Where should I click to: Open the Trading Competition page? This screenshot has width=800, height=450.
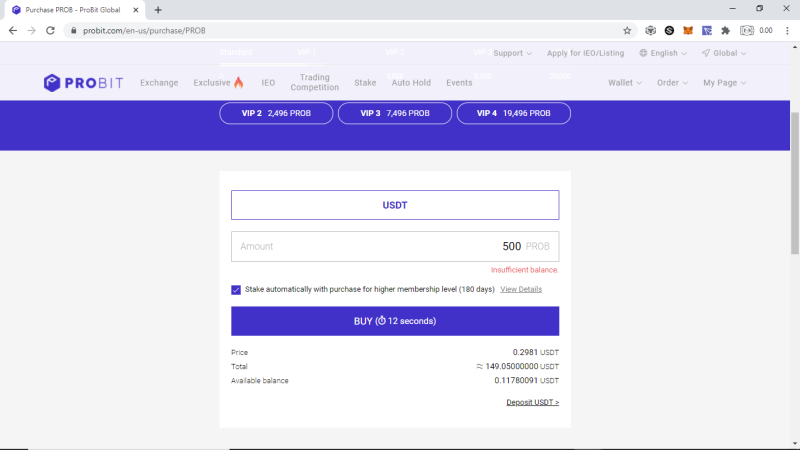(x=315, y=82)
